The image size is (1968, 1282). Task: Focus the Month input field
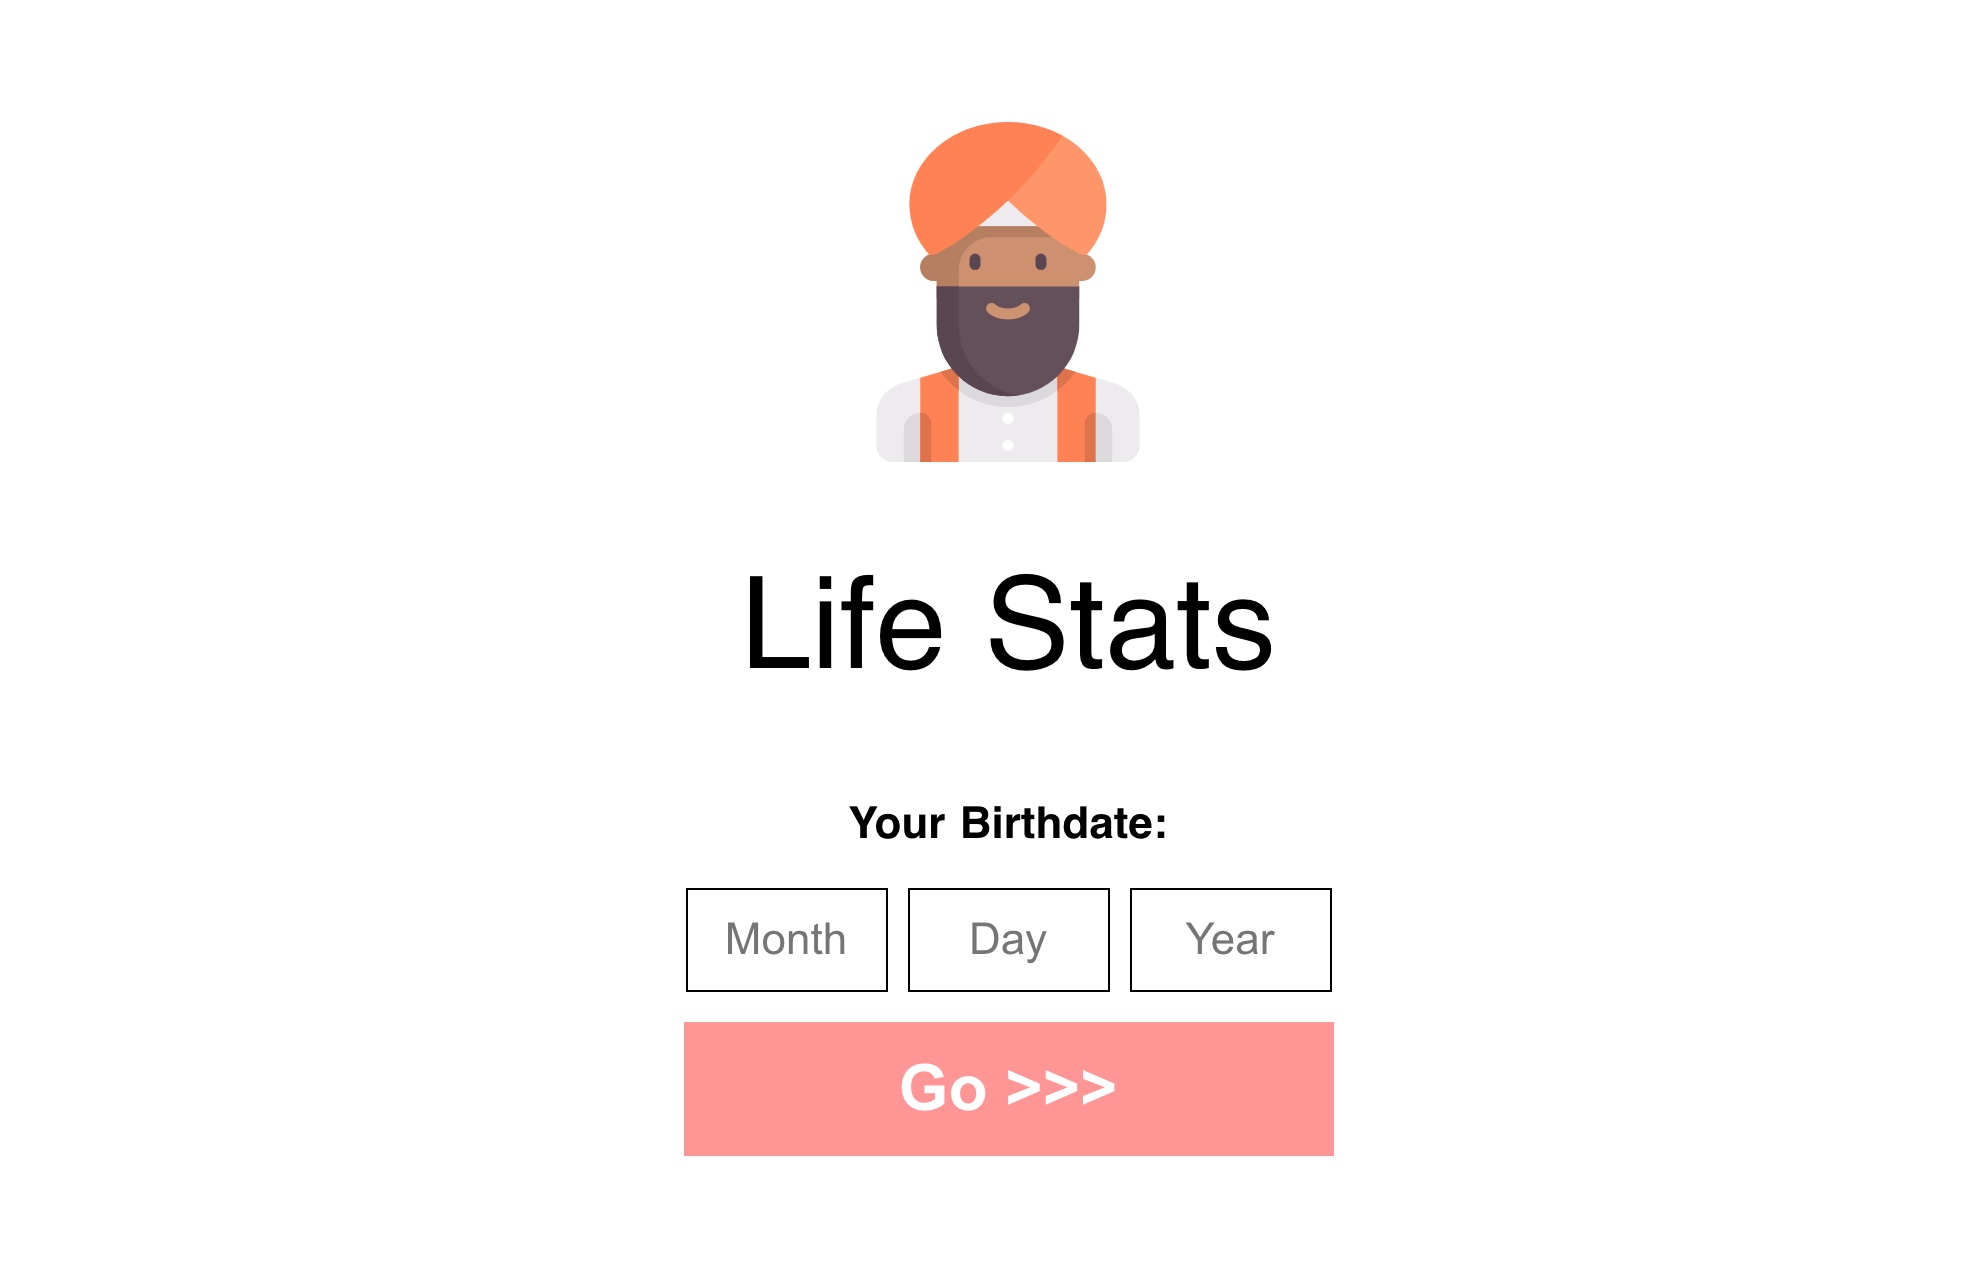click(787, 940)
